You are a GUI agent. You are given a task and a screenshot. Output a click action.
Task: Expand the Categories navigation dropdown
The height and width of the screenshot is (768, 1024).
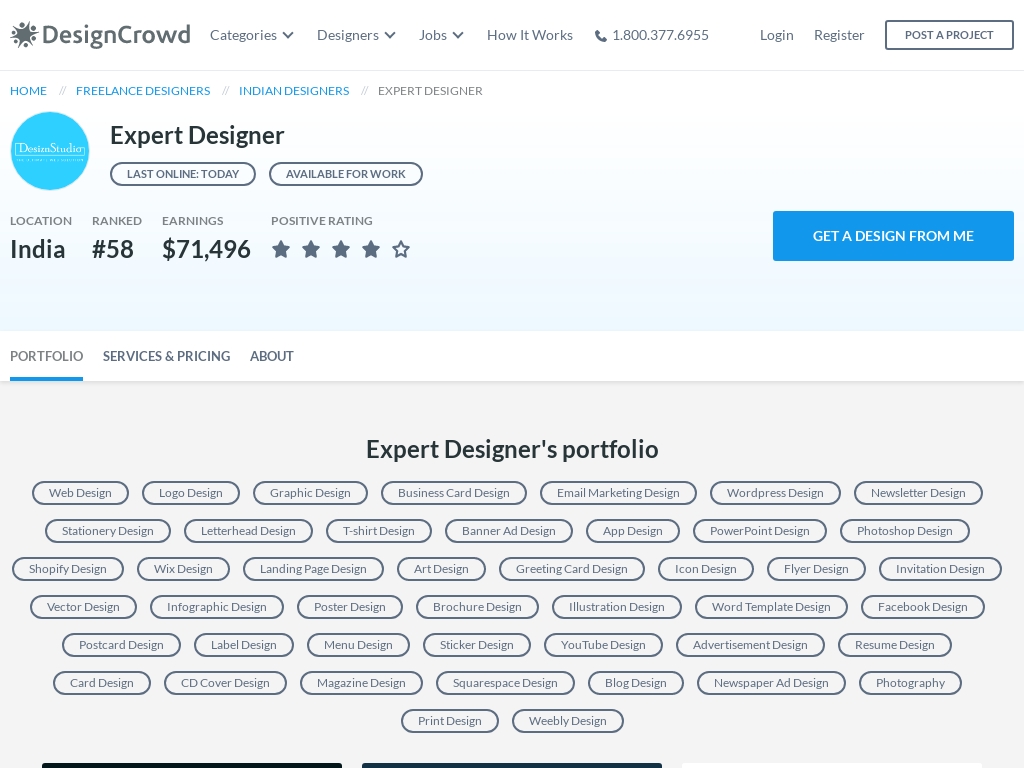[x=251, y=35]
